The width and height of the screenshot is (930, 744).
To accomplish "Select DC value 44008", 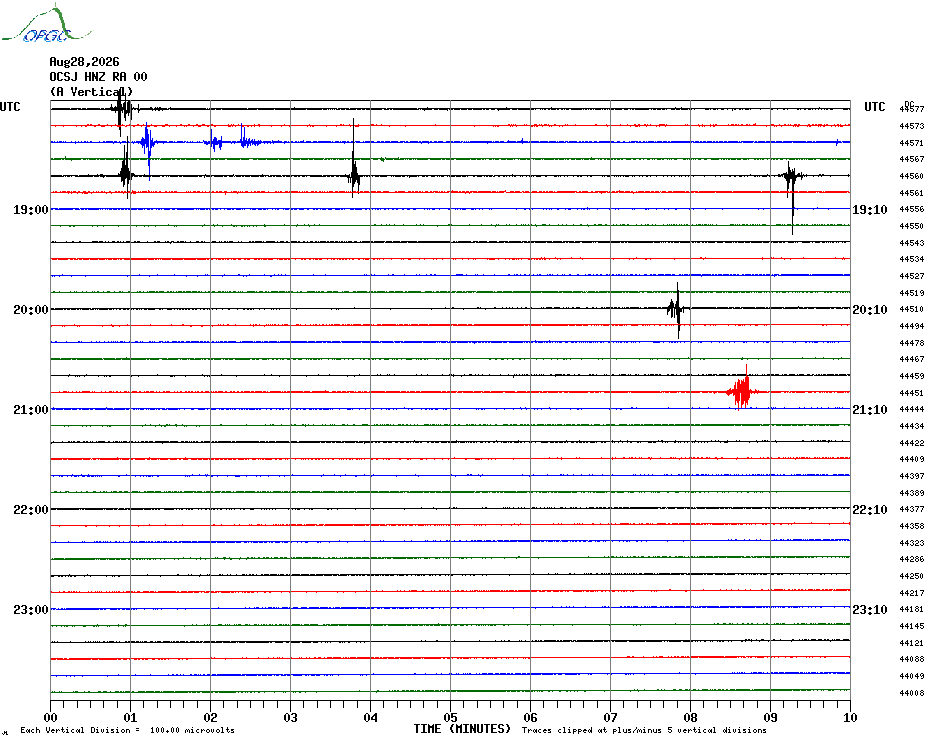I will point(912,693).
